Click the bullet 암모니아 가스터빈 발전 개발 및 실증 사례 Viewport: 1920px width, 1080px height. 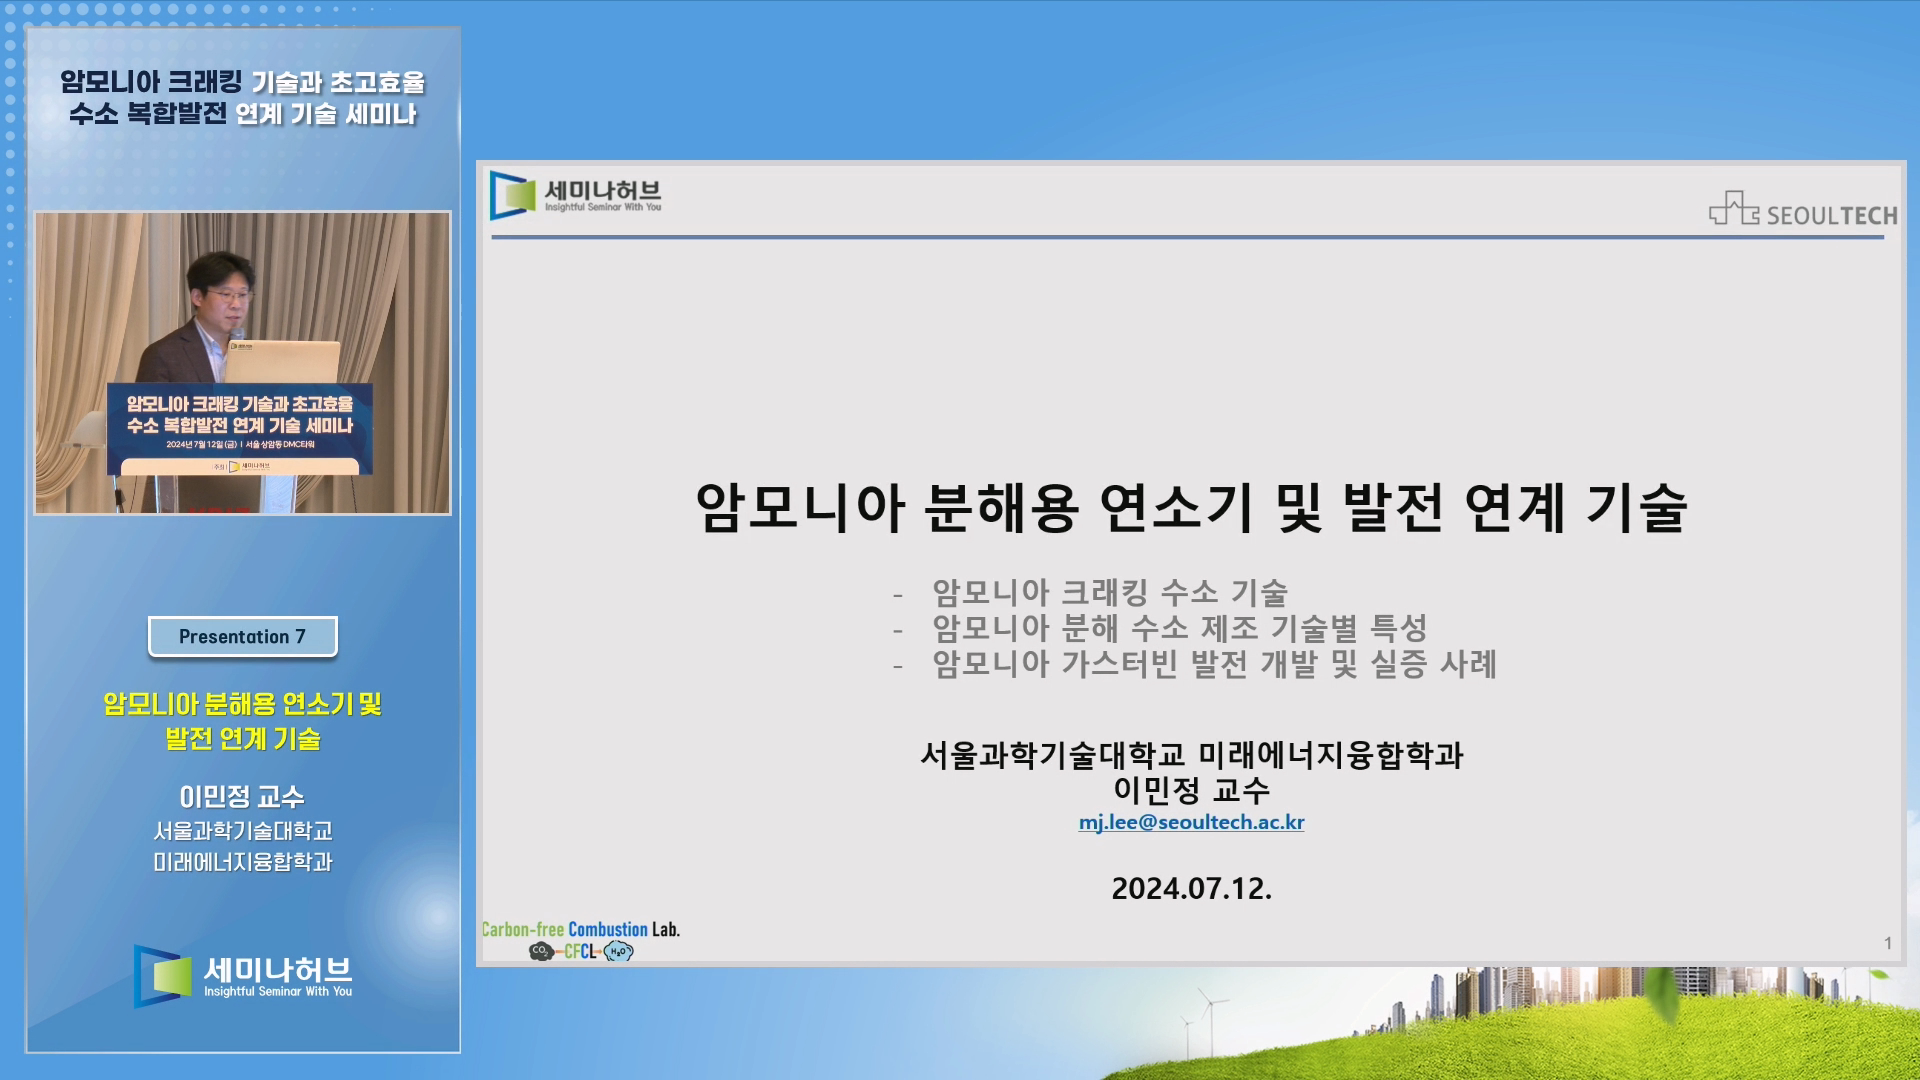click(1215, 664)
